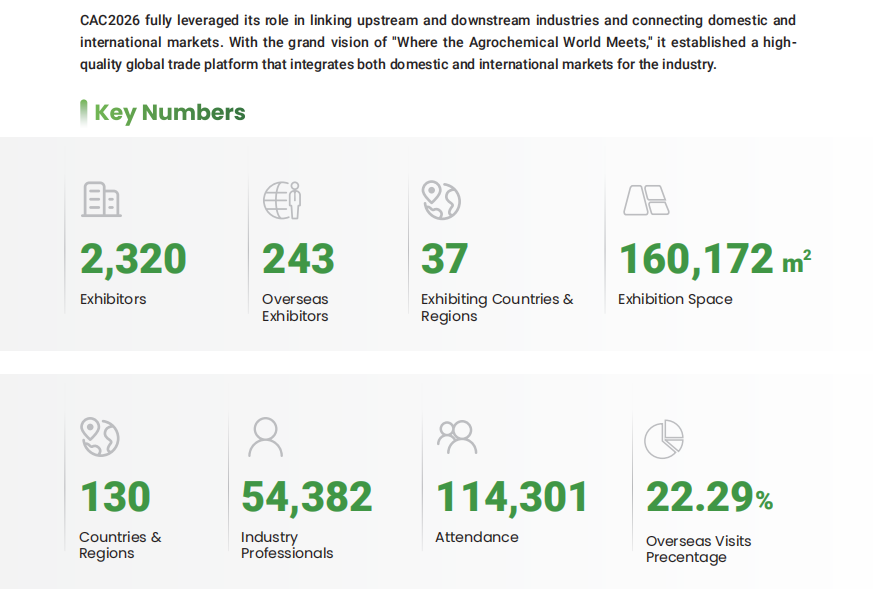
Task: Click the pie chart icon above 22.29%
Action: pyautogui.click(x=664, y=439)
